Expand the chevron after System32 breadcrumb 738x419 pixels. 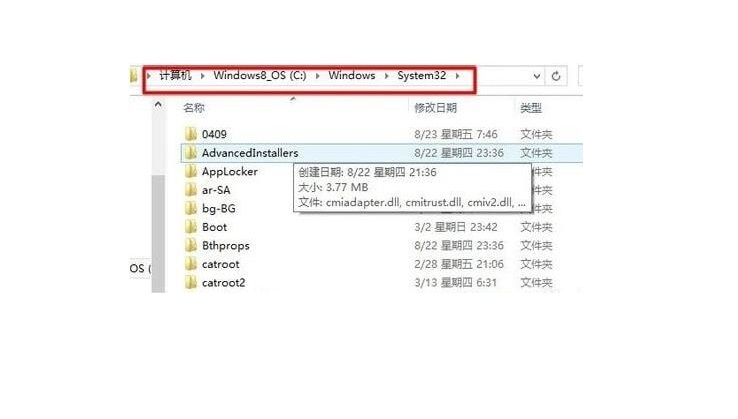pyautogui.click(x=457, y=76)
